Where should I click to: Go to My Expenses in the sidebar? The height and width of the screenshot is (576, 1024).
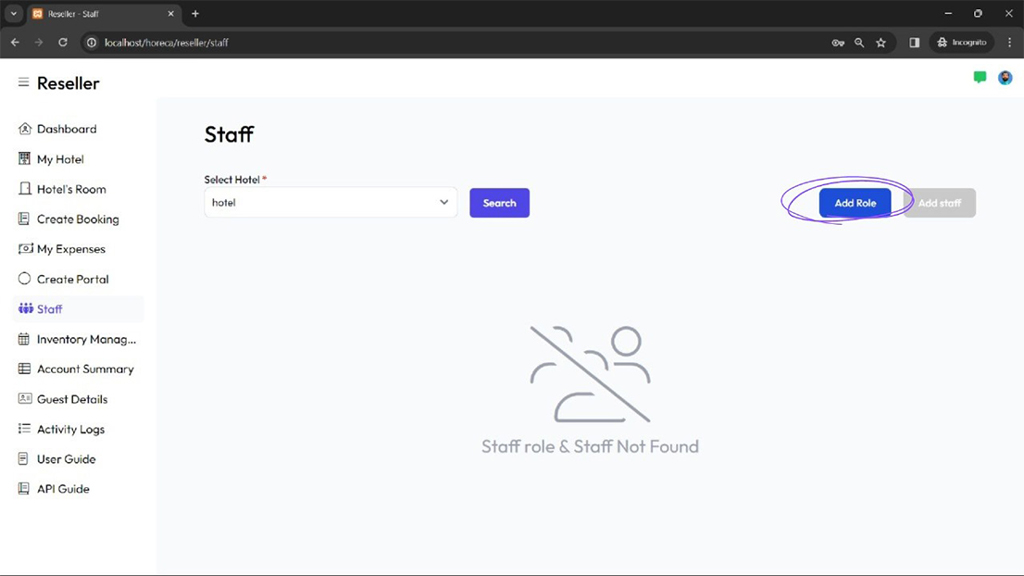coord(70,249)
